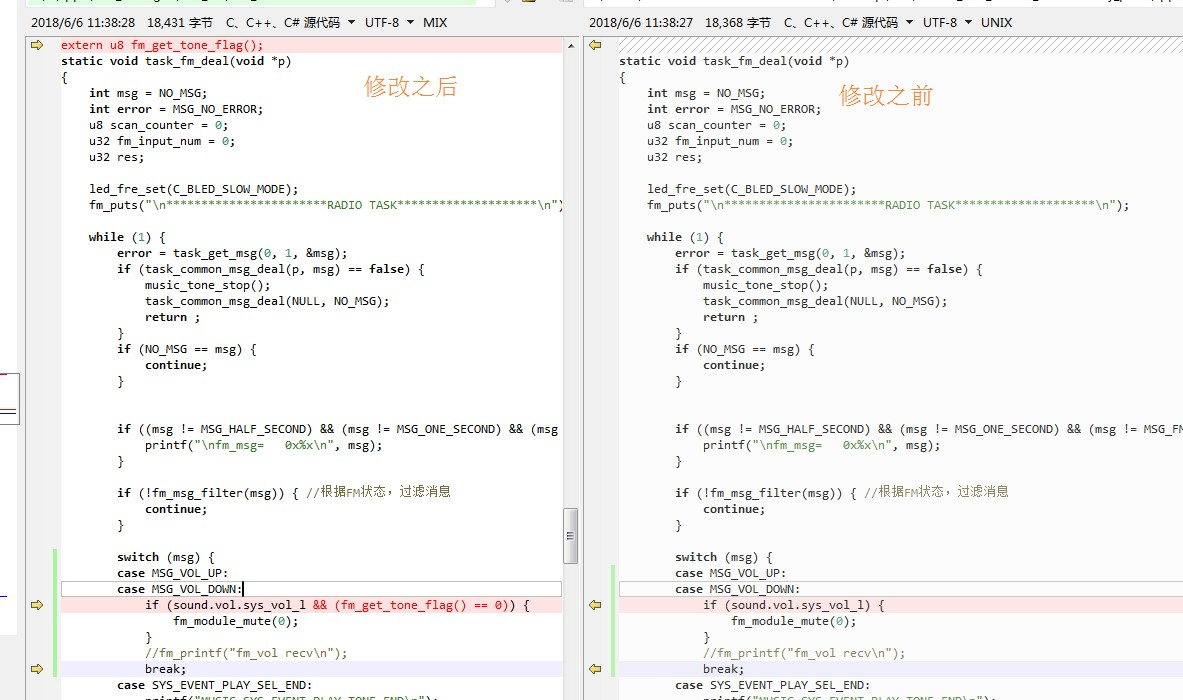This screenshot has height=700, width=1183.
Task: Click 'case MSG_VOL_DOWN:' in the right pane
Action: [x=737, y=589]
